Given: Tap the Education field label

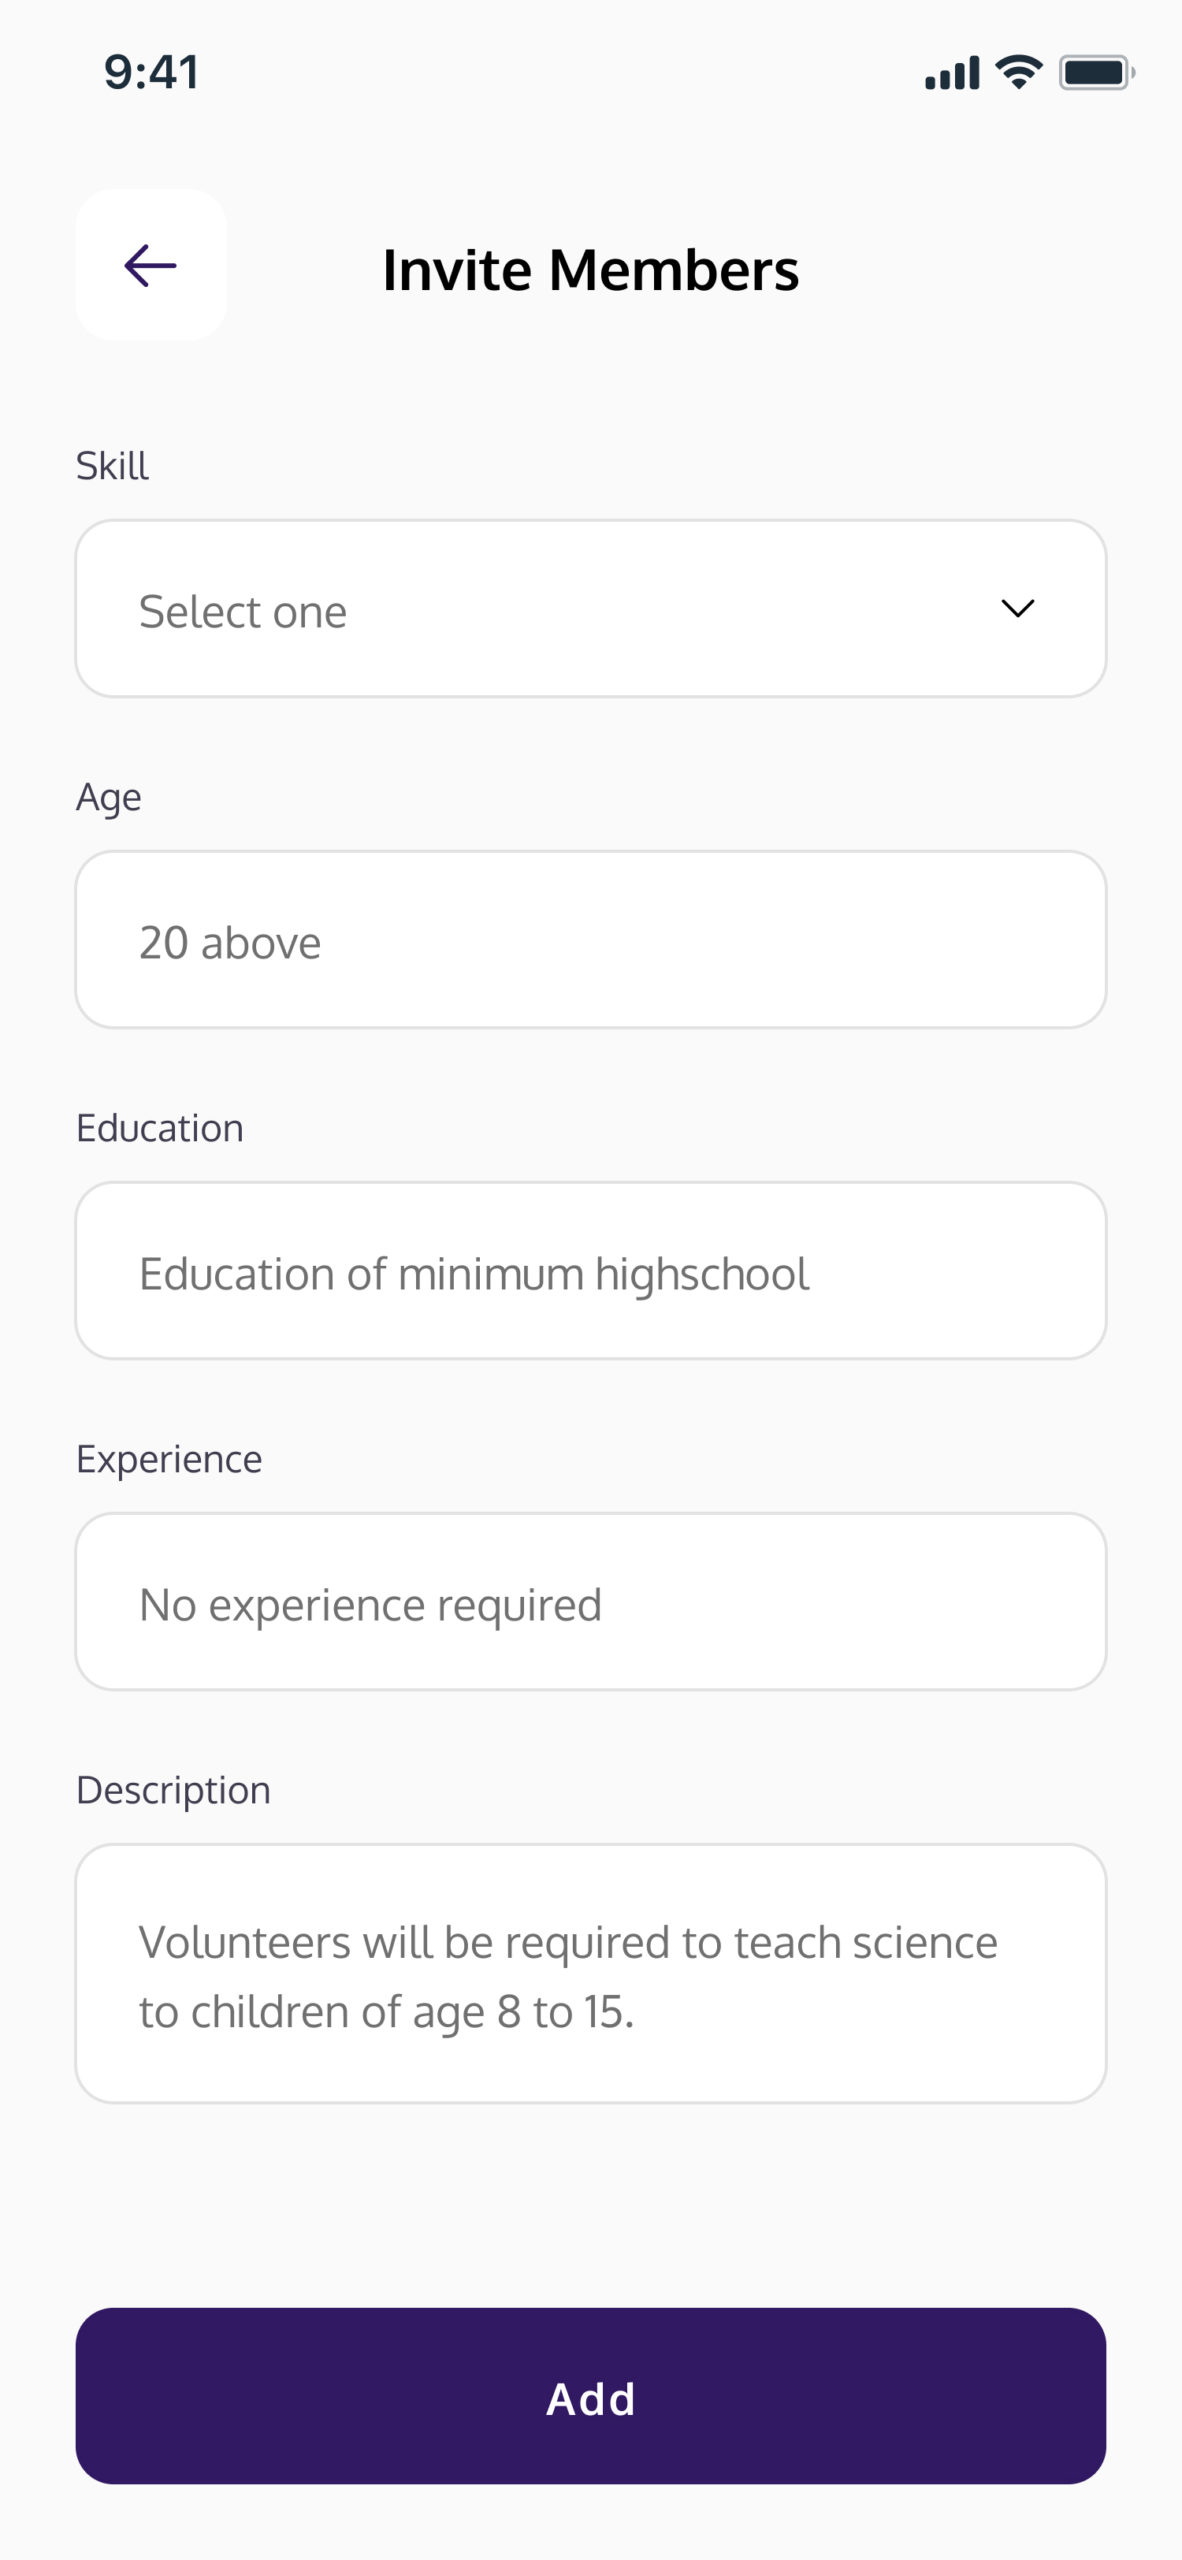Looking at the screenshot, I should tap(160, 1128).
